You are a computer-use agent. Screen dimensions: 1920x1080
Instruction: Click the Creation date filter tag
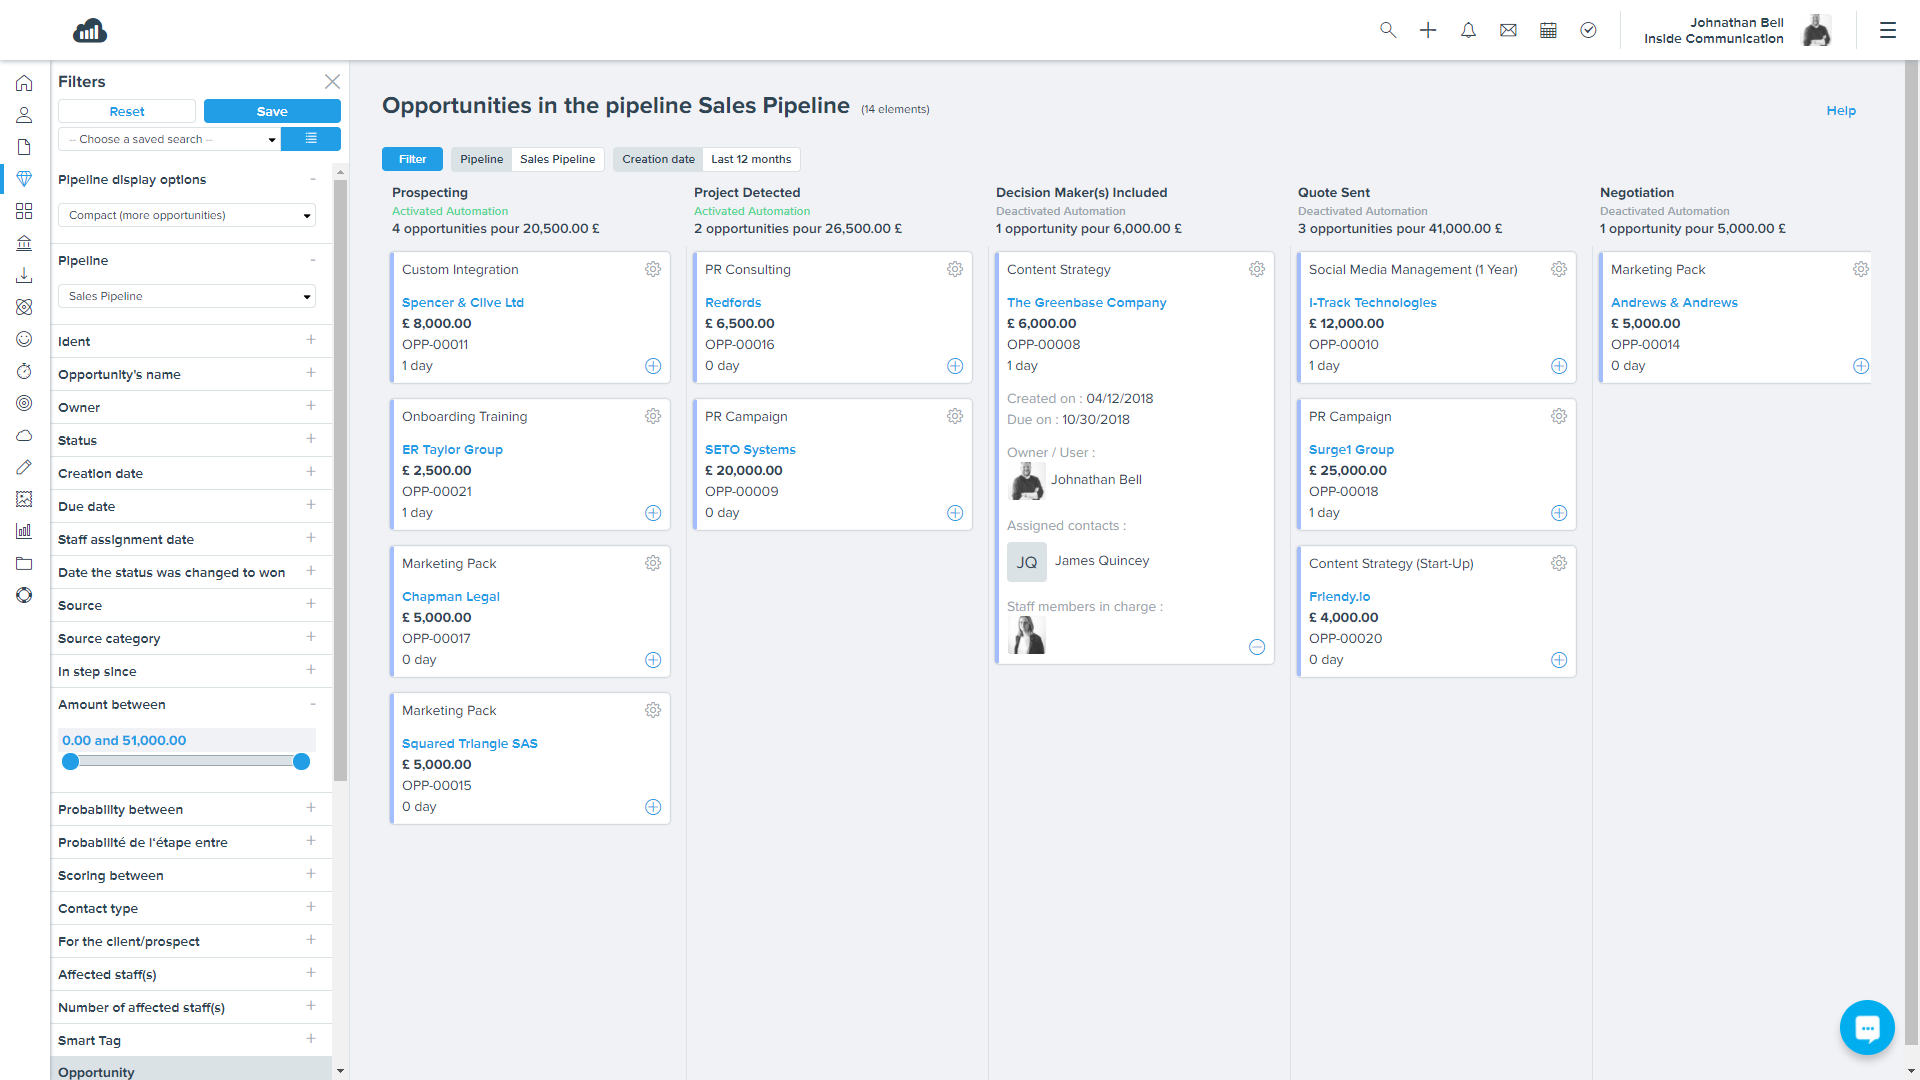click(657, 159)
